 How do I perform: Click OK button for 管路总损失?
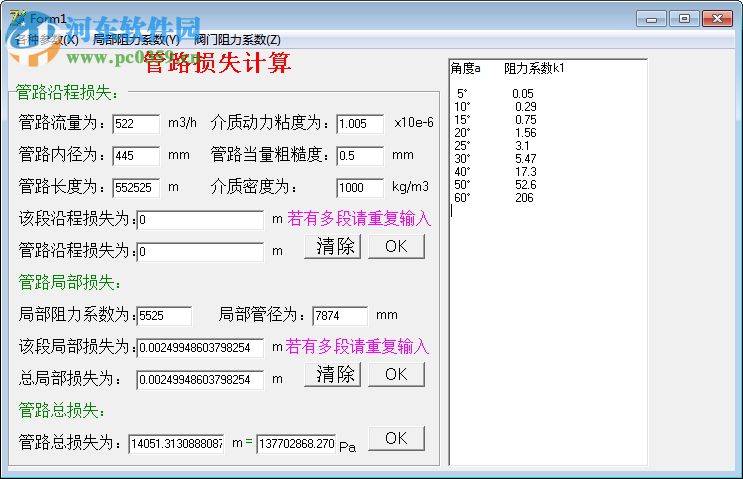(x=397, y=439)
